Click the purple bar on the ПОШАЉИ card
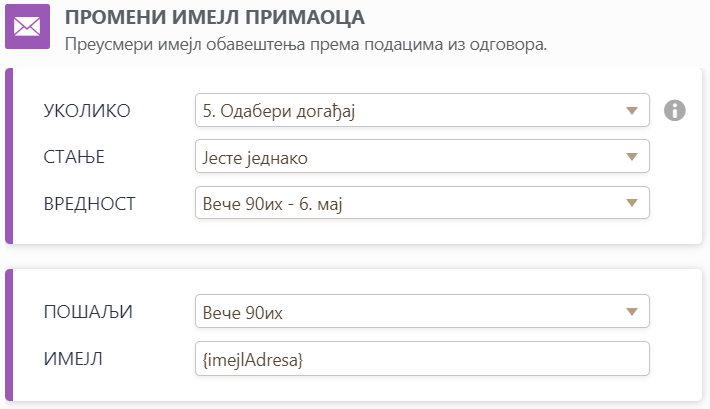 (9, 335)
